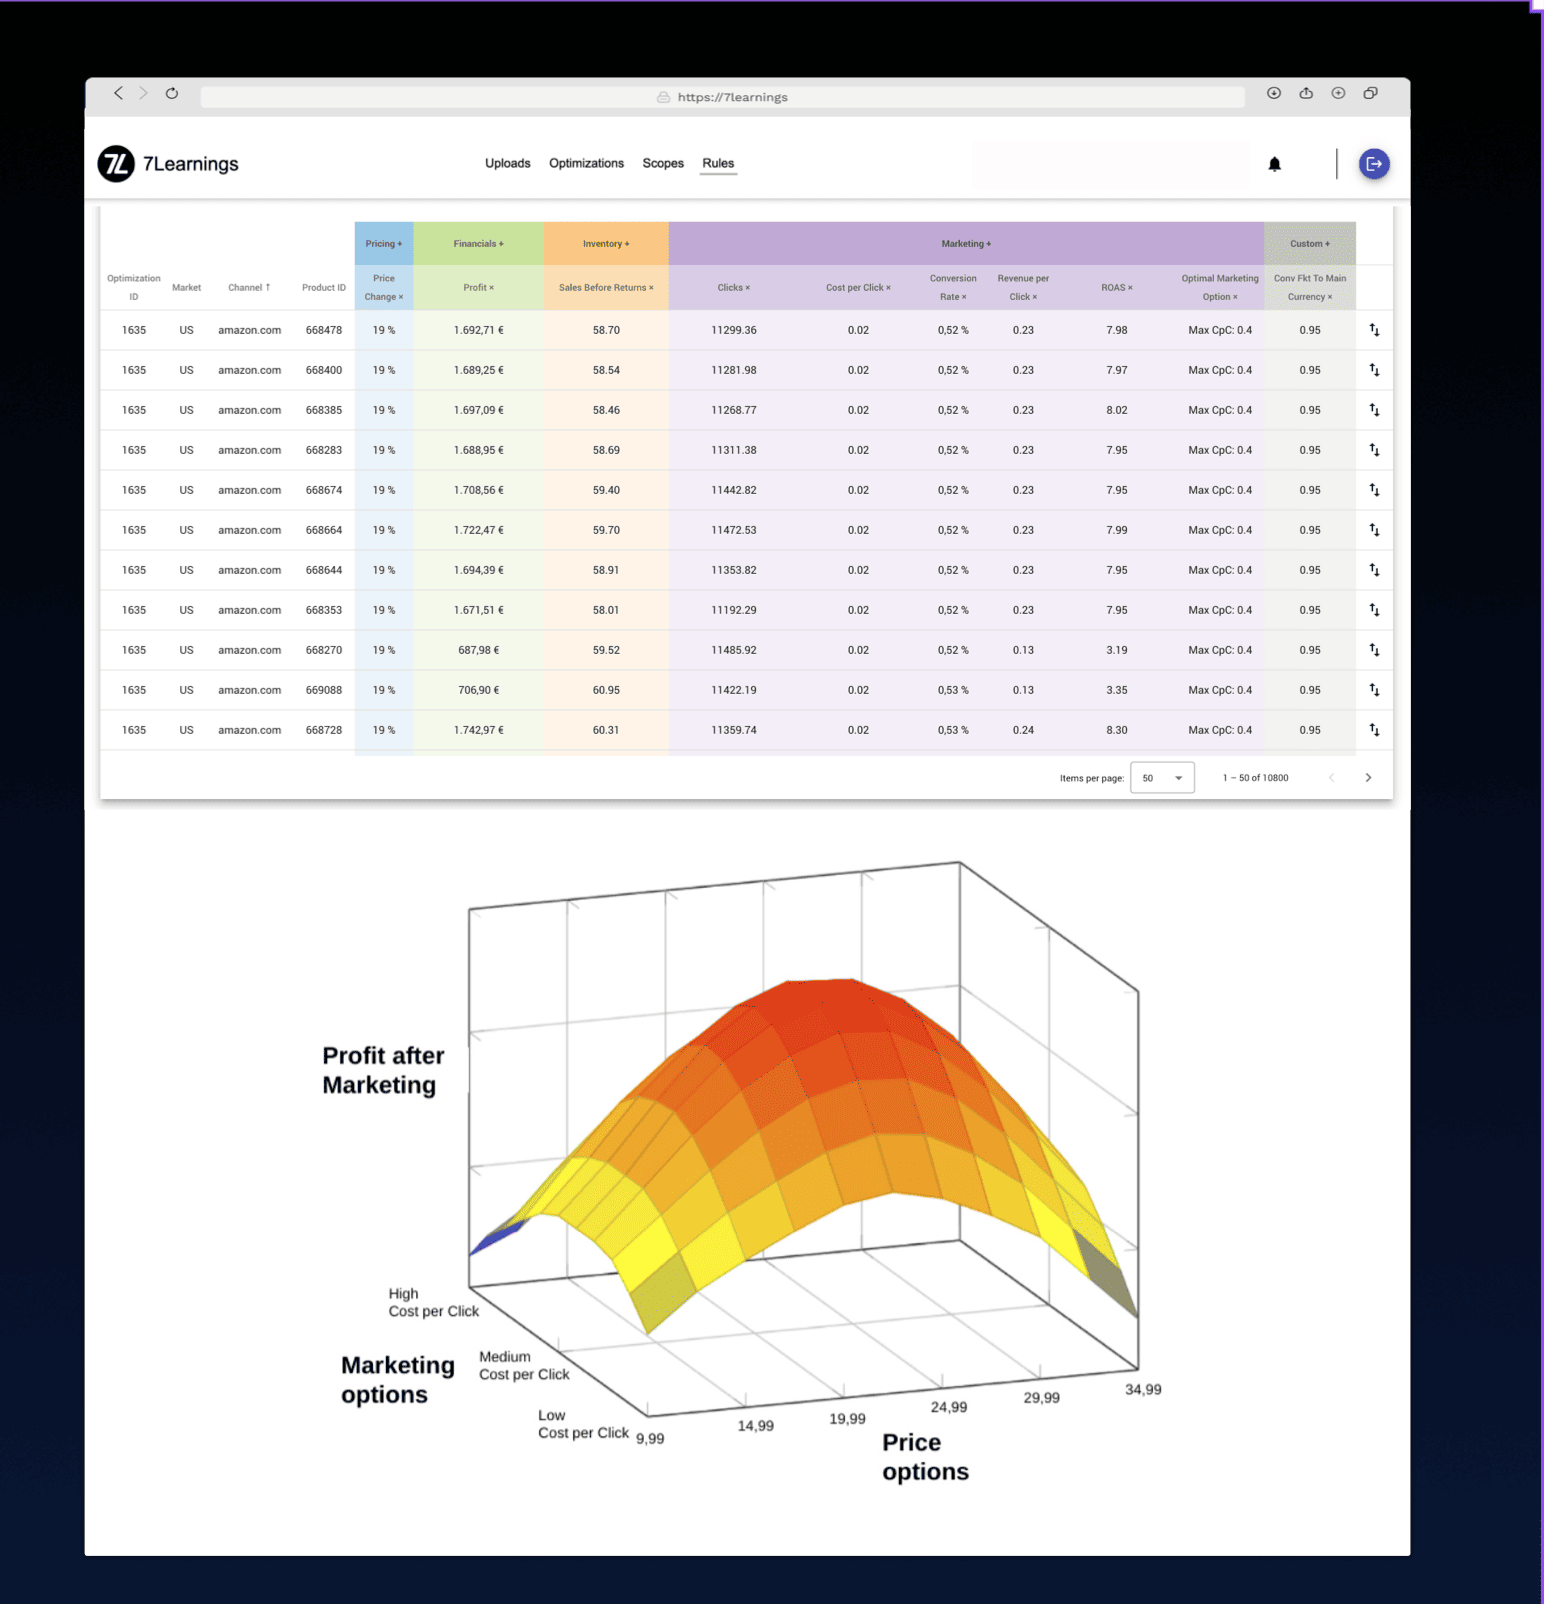Click ROAS value 8.30
1544x1604 pixels.
(x=1117, y=730)
